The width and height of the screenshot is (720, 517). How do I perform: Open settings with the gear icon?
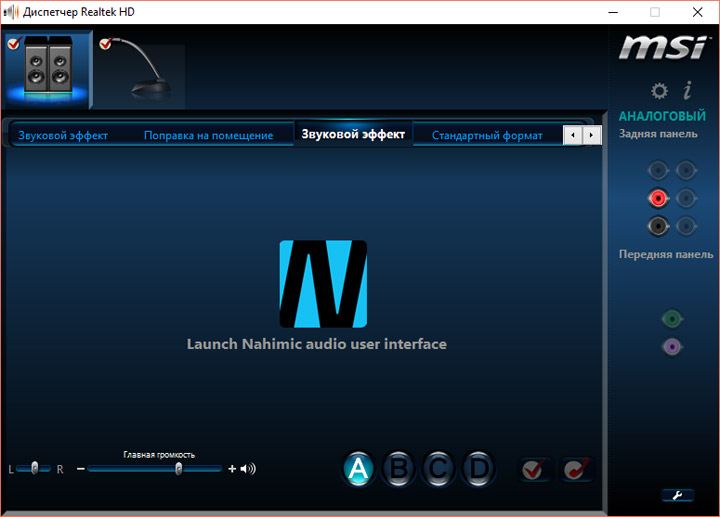click(x=659, y=91)
